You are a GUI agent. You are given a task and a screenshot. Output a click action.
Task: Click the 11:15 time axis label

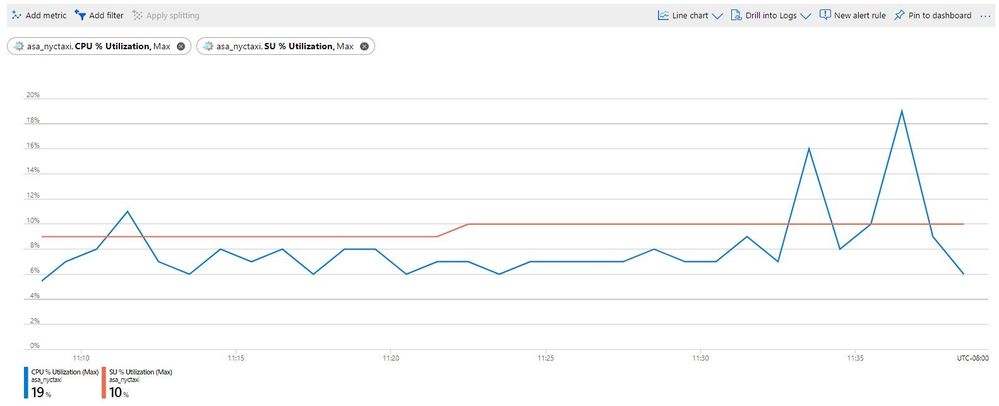click(x=236, y=359)
